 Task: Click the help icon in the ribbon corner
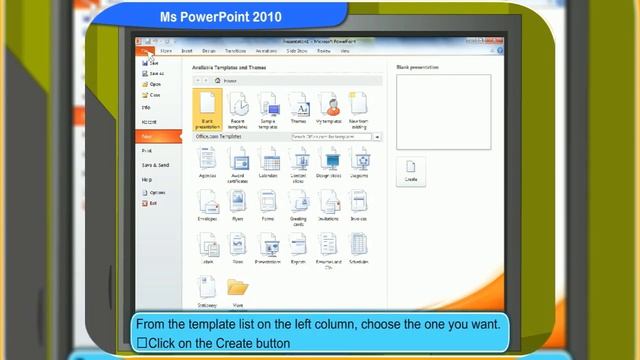(500, 51)
